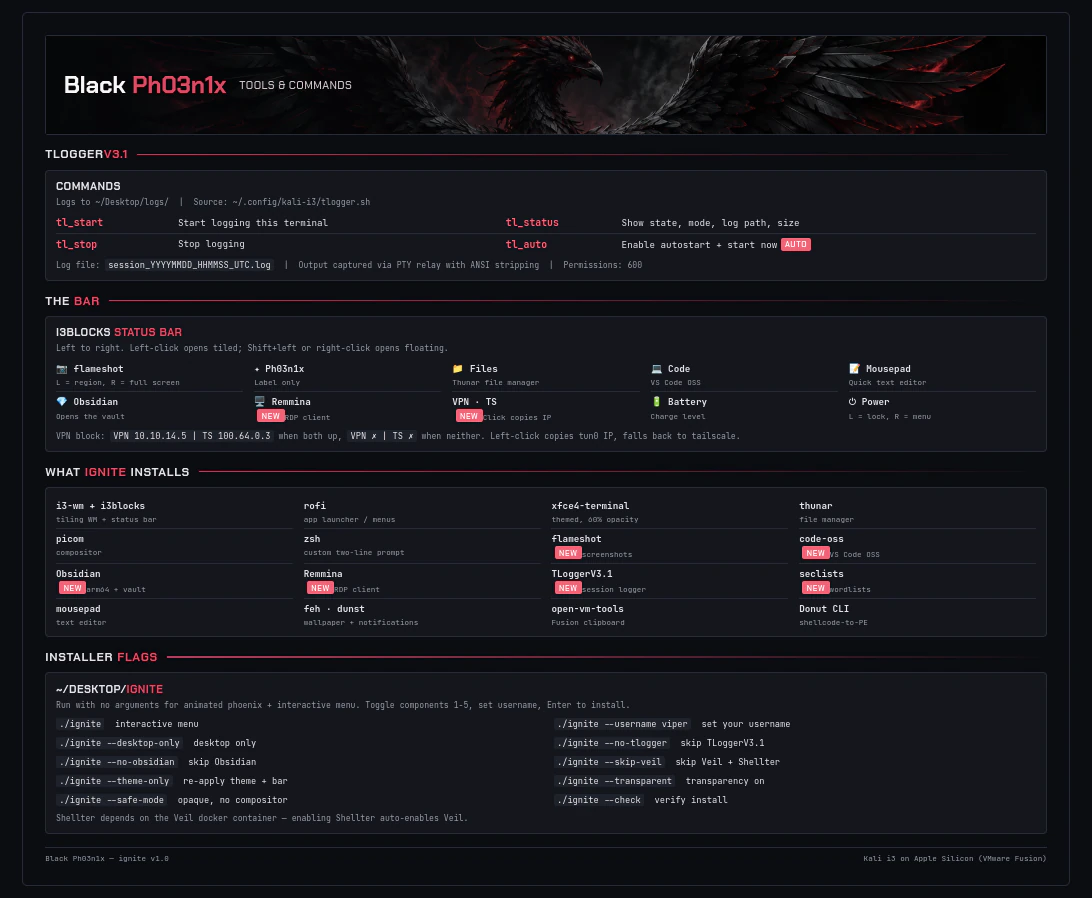The image size is (1092, 898).
Task: Click the Power symbol icon
Action: coord(852,401)
